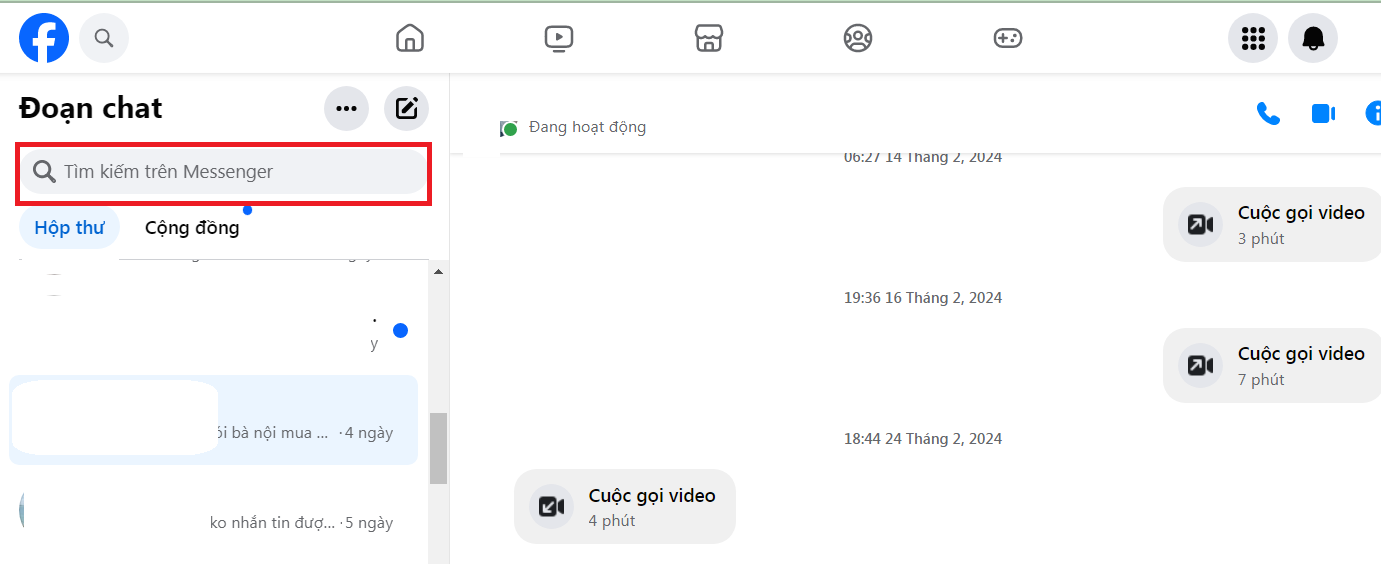The image size is (1381, 564).
Task: Open the Groups icon in top bar
Action: point(858,38)
